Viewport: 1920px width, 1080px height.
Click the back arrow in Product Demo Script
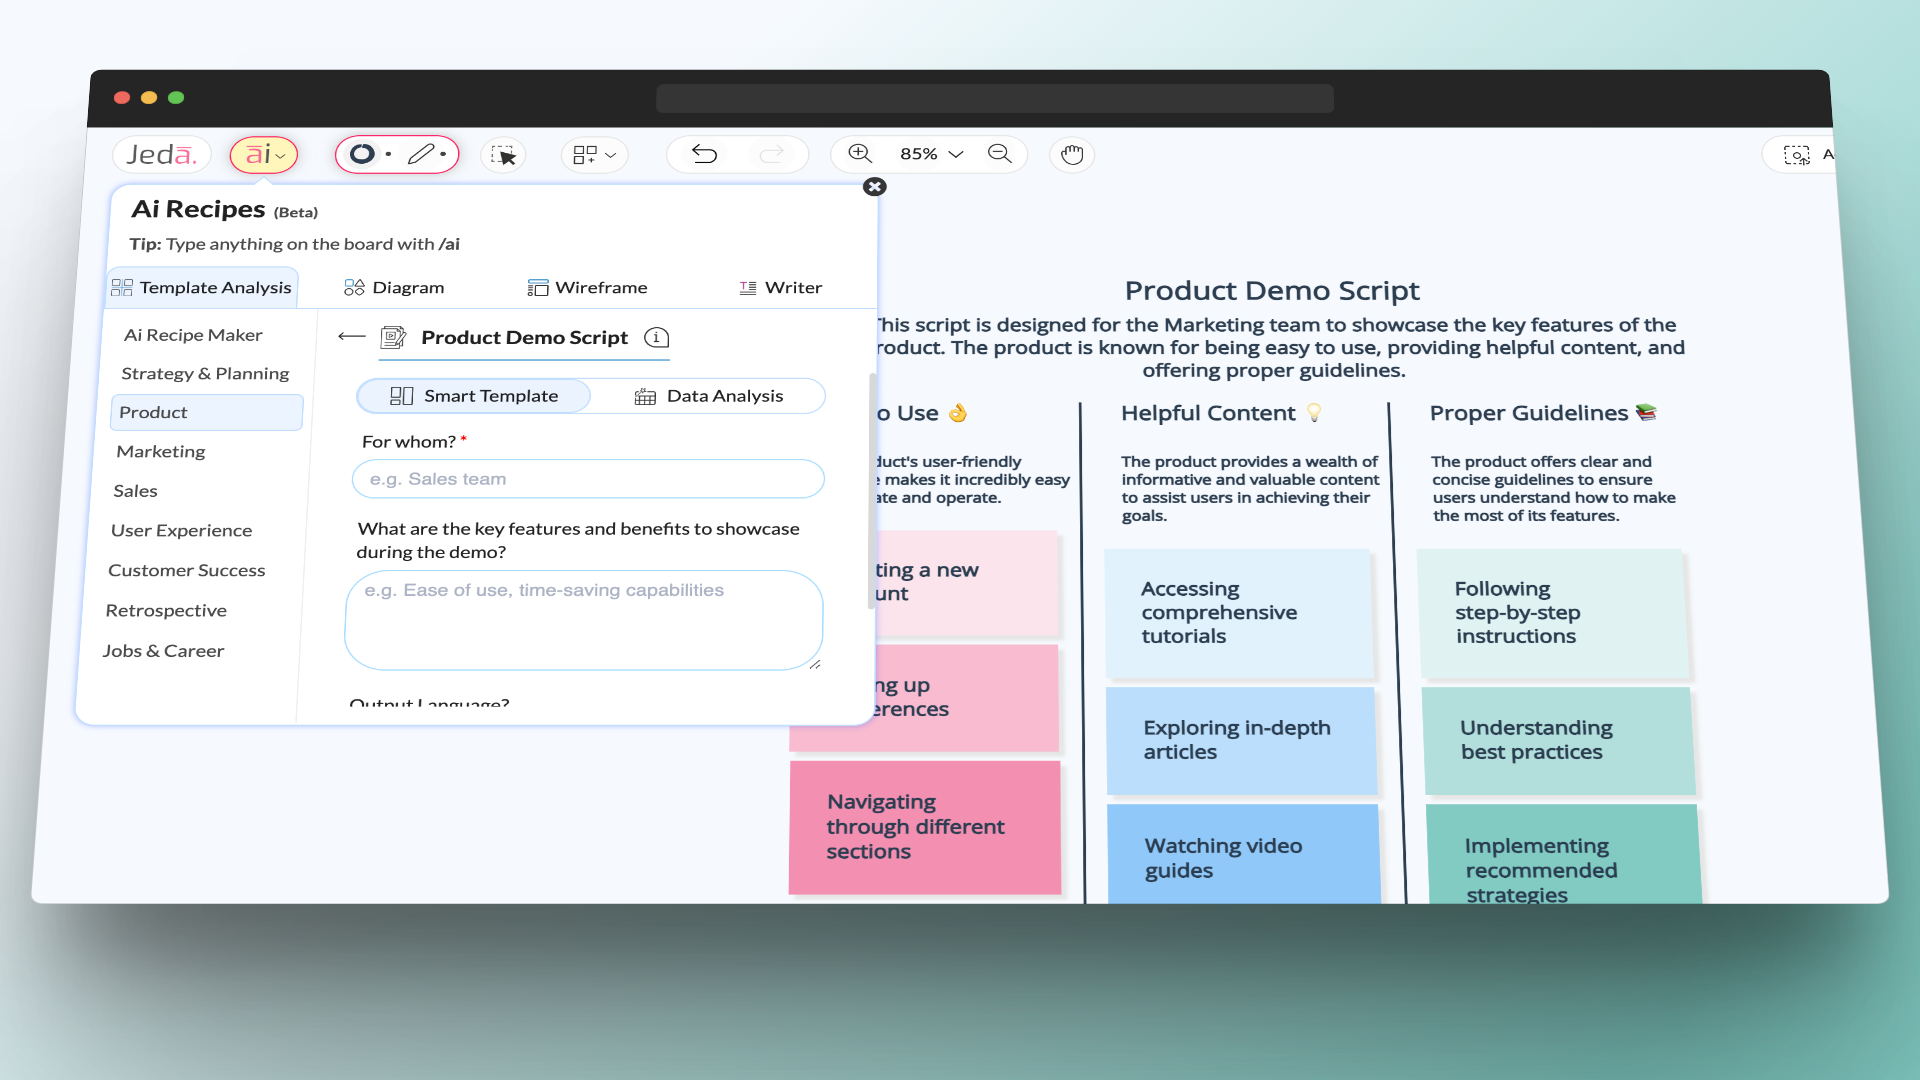pyautogui.click(x=349, y=338)
